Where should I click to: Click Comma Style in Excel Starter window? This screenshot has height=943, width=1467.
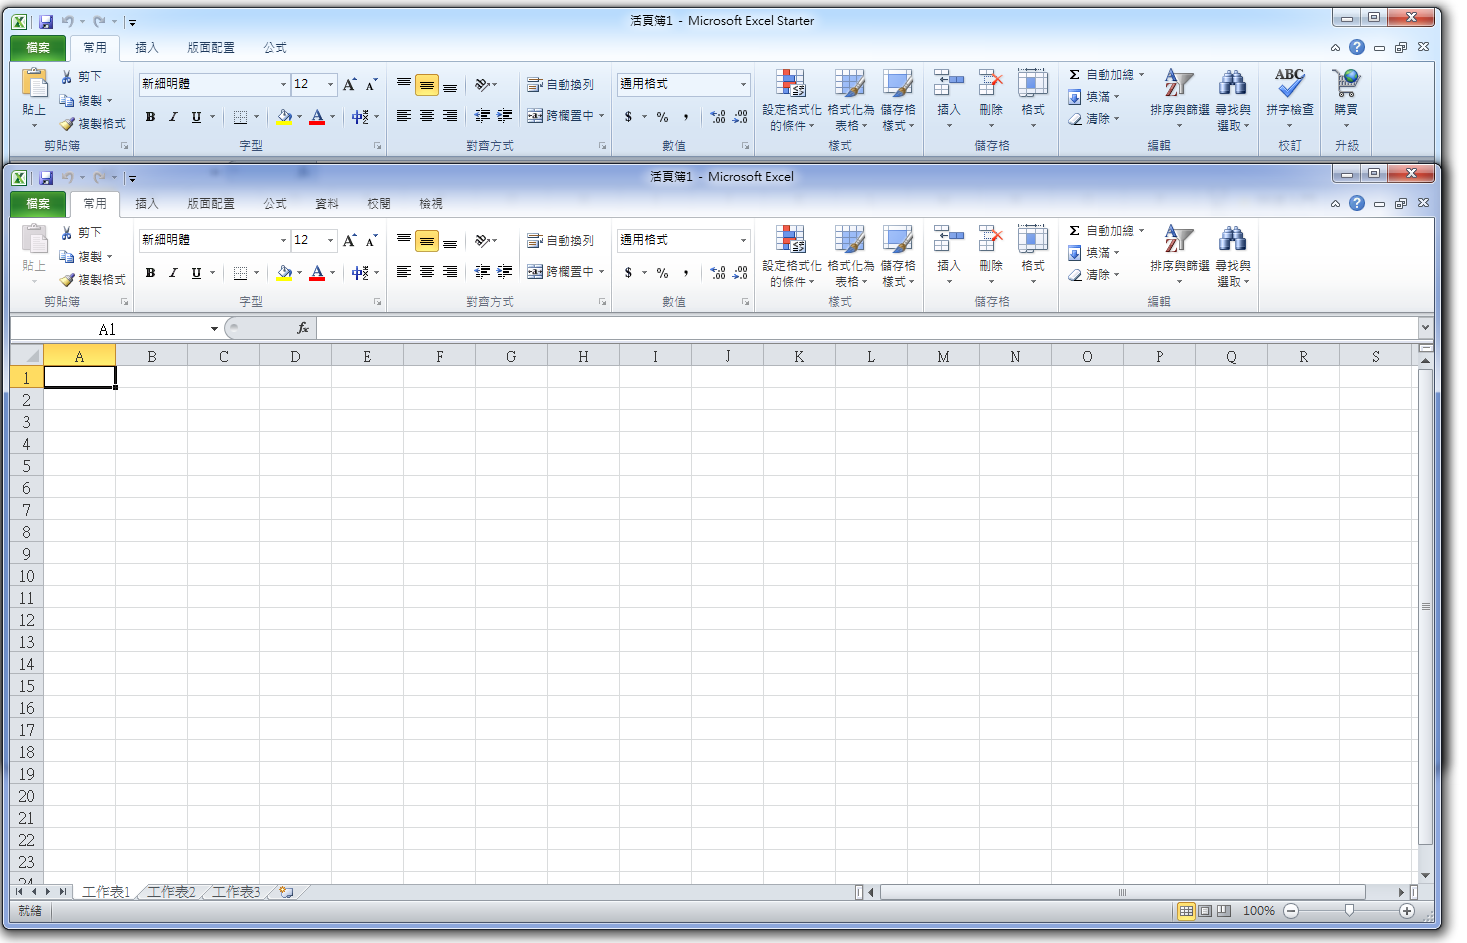click(x=686, y=117)
